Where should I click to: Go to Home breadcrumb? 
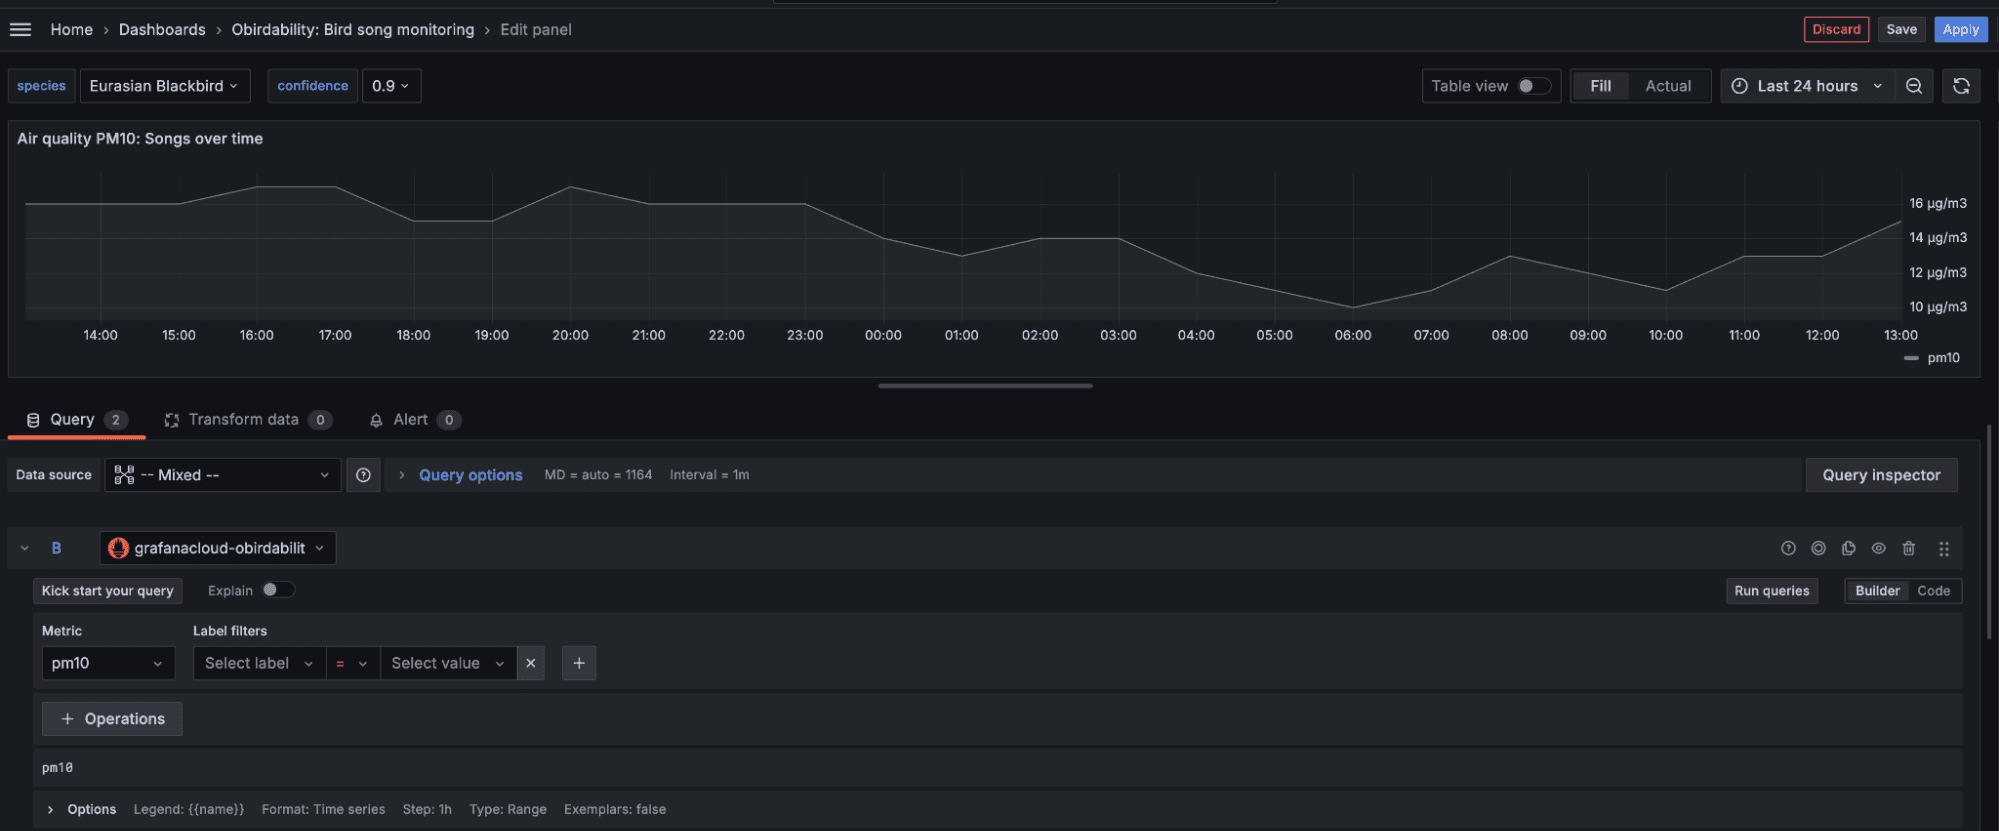(71, 30)
